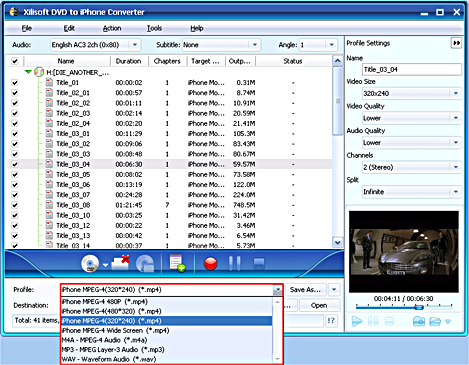Click the title list vertical scrollbar thumb
The image size is (469, 365).
[x=338, y=101]
